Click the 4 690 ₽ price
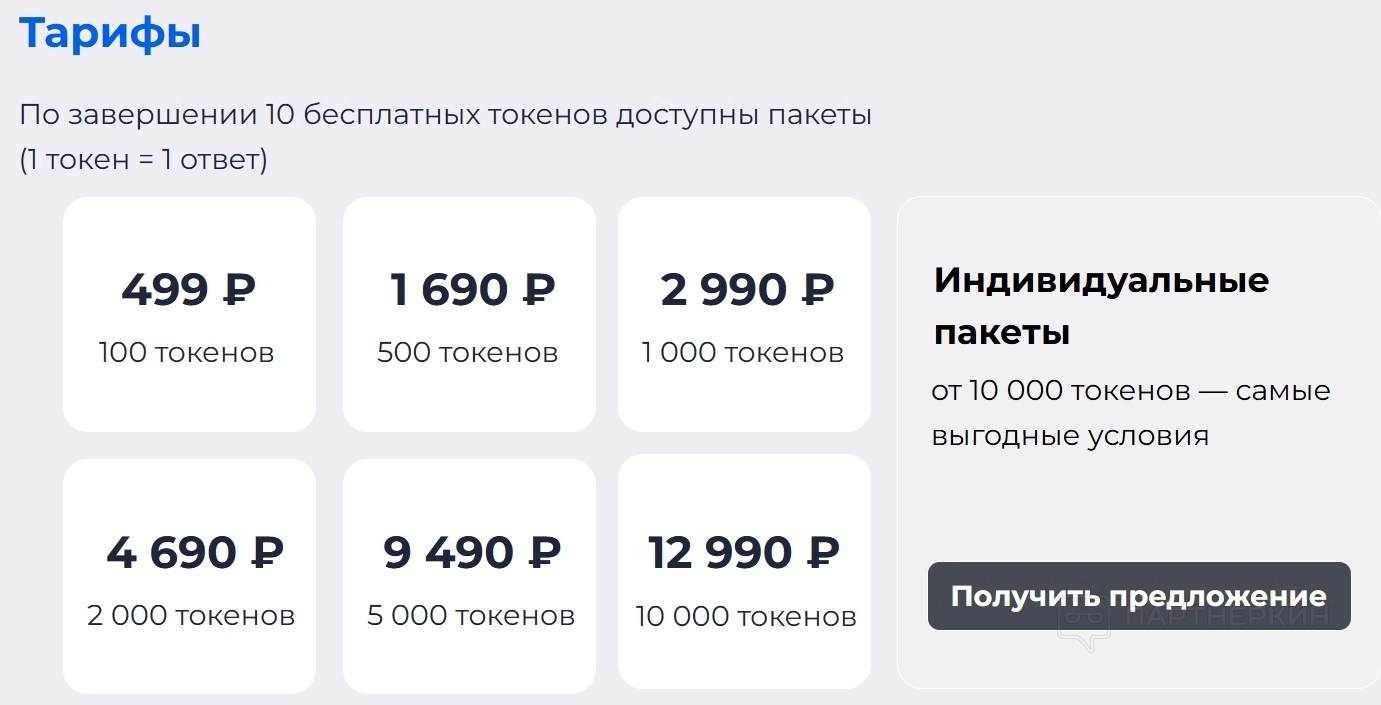 (195, 552)
